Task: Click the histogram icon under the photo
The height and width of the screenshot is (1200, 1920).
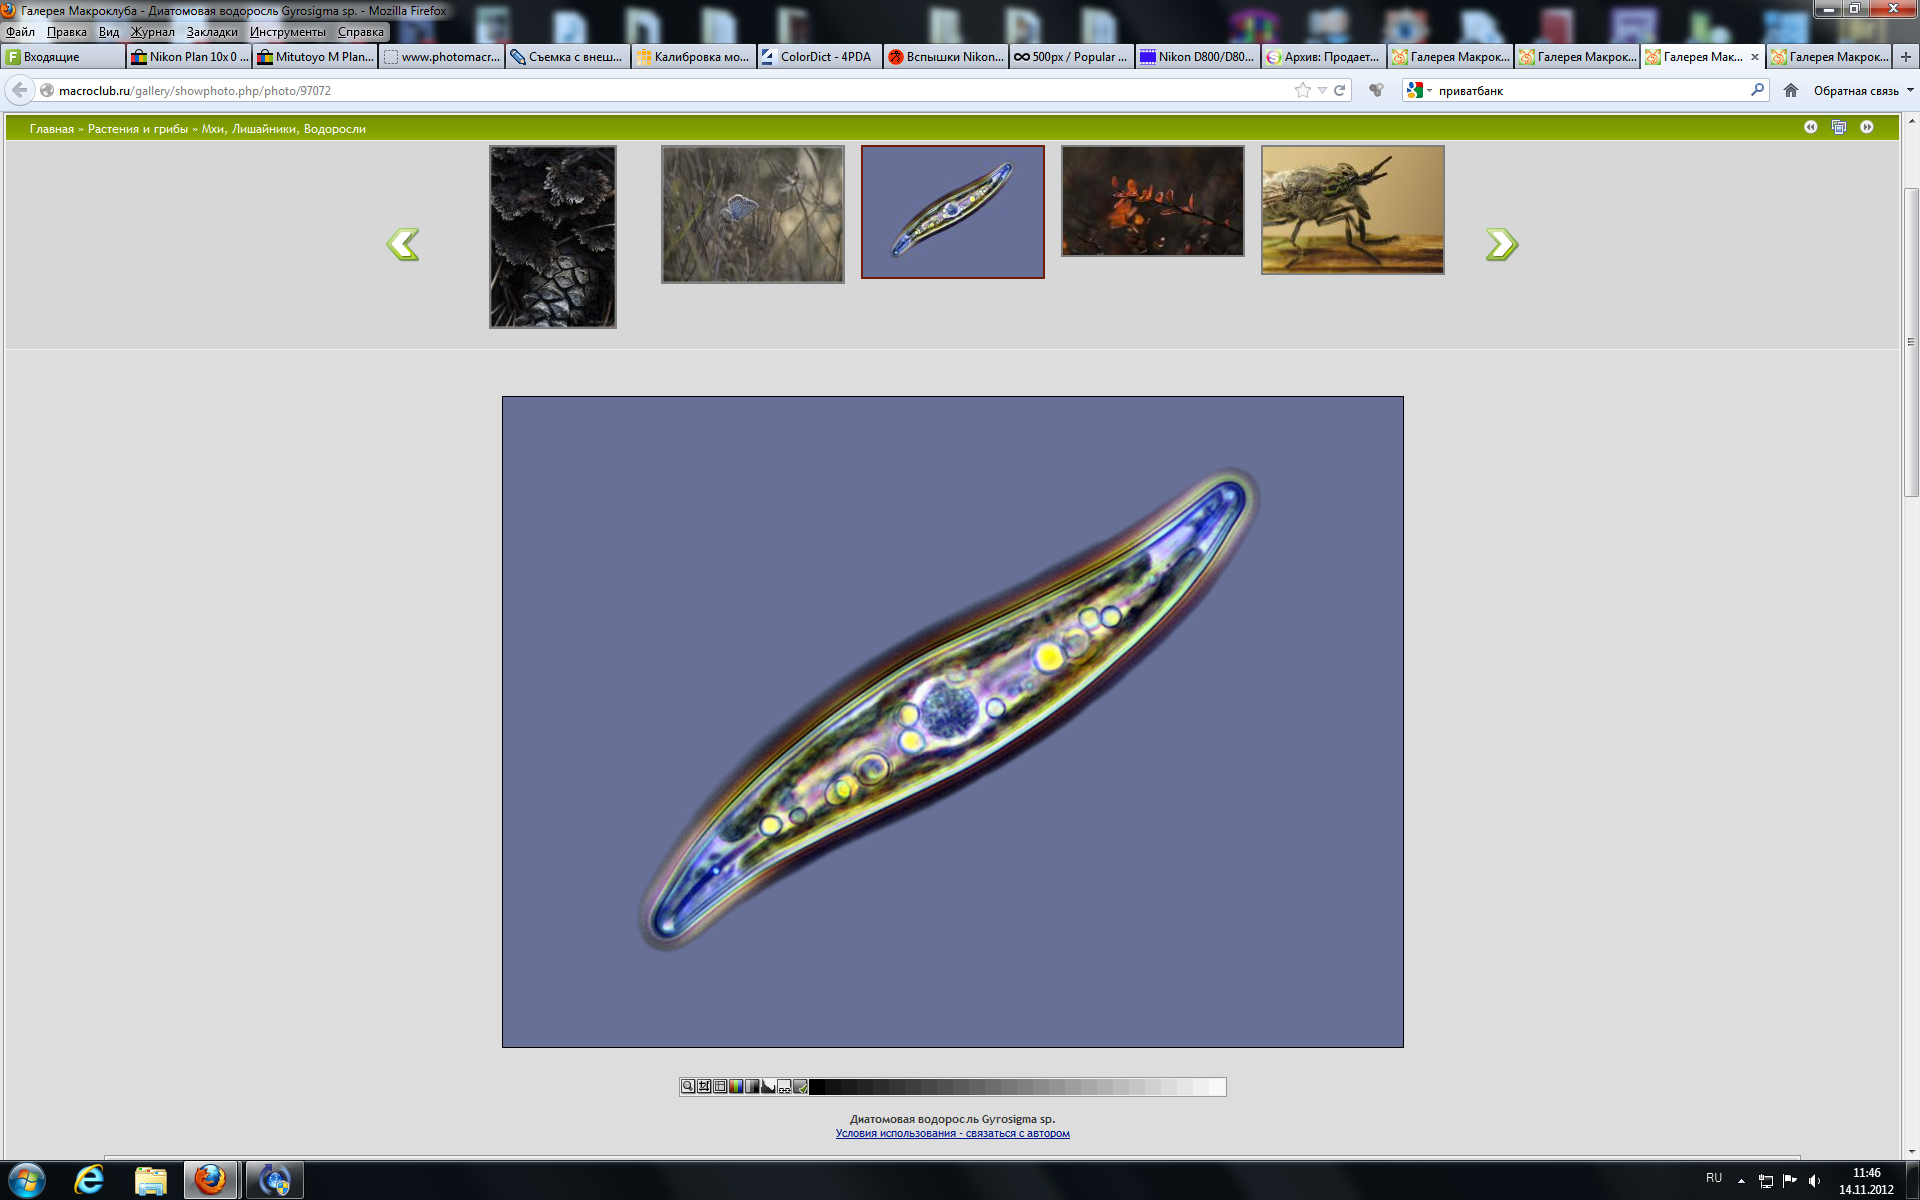Action: [768, 1087]
